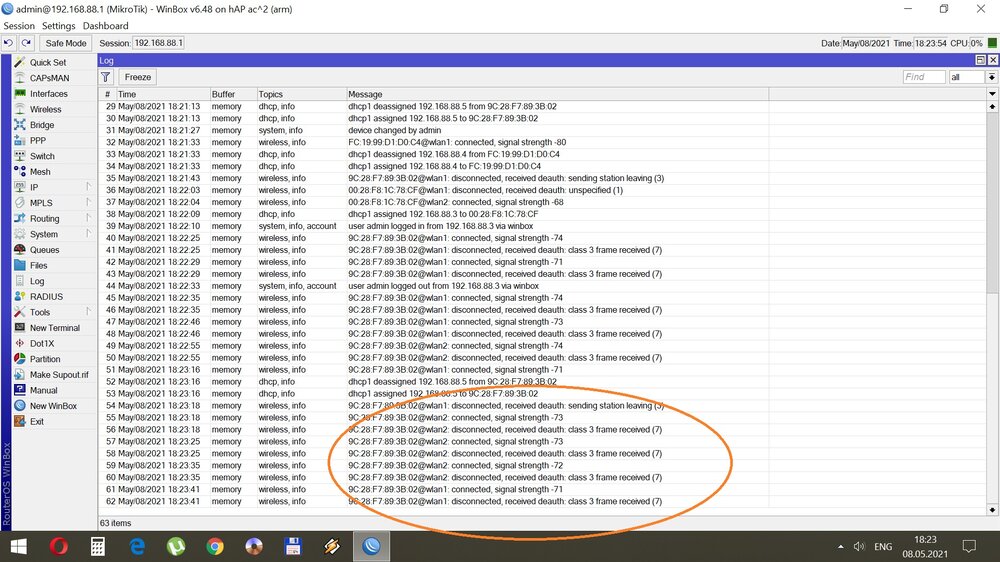Open Google Chrome from the taskbar
Viewport: 1000px width, 562px height.
point(215,546)
